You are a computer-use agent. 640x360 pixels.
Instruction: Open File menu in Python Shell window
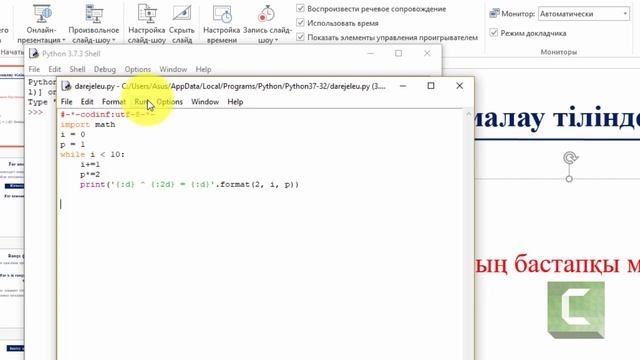point(34,69)
